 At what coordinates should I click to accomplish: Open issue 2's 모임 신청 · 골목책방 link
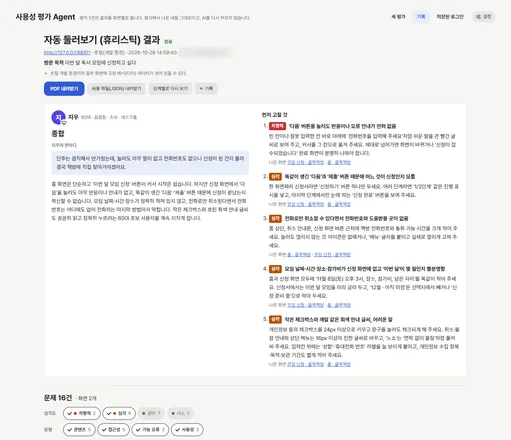(x=305, y=204)
